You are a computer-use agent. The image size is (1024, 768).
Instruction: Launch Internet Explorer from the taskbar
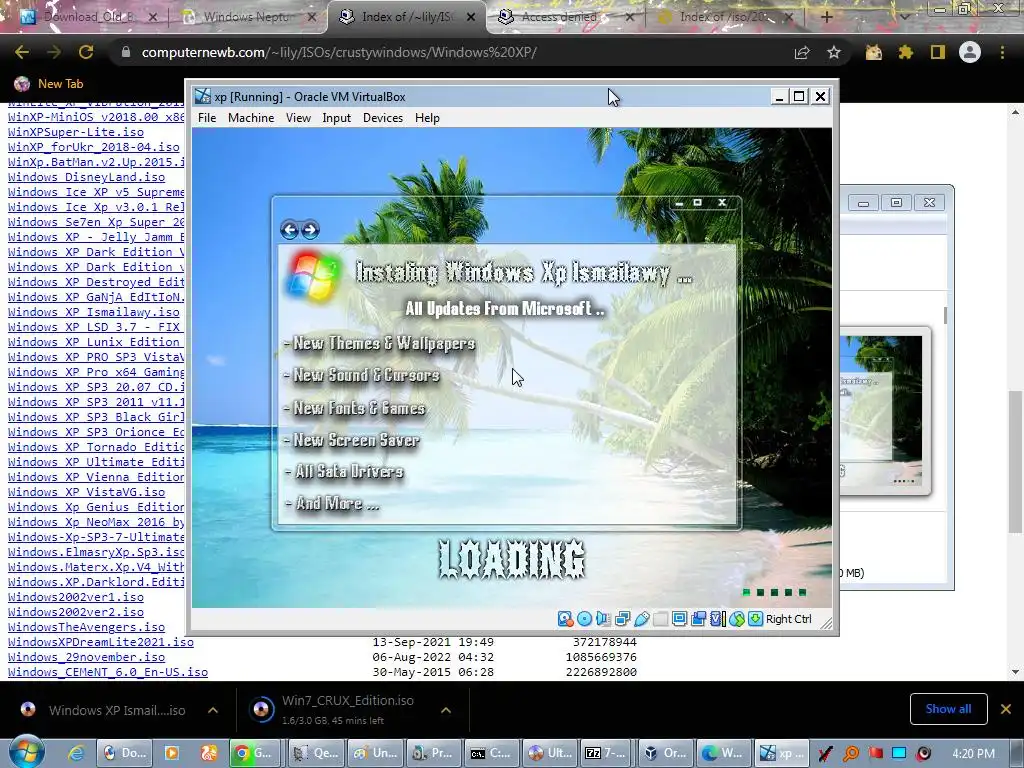(x=76, y=753)
